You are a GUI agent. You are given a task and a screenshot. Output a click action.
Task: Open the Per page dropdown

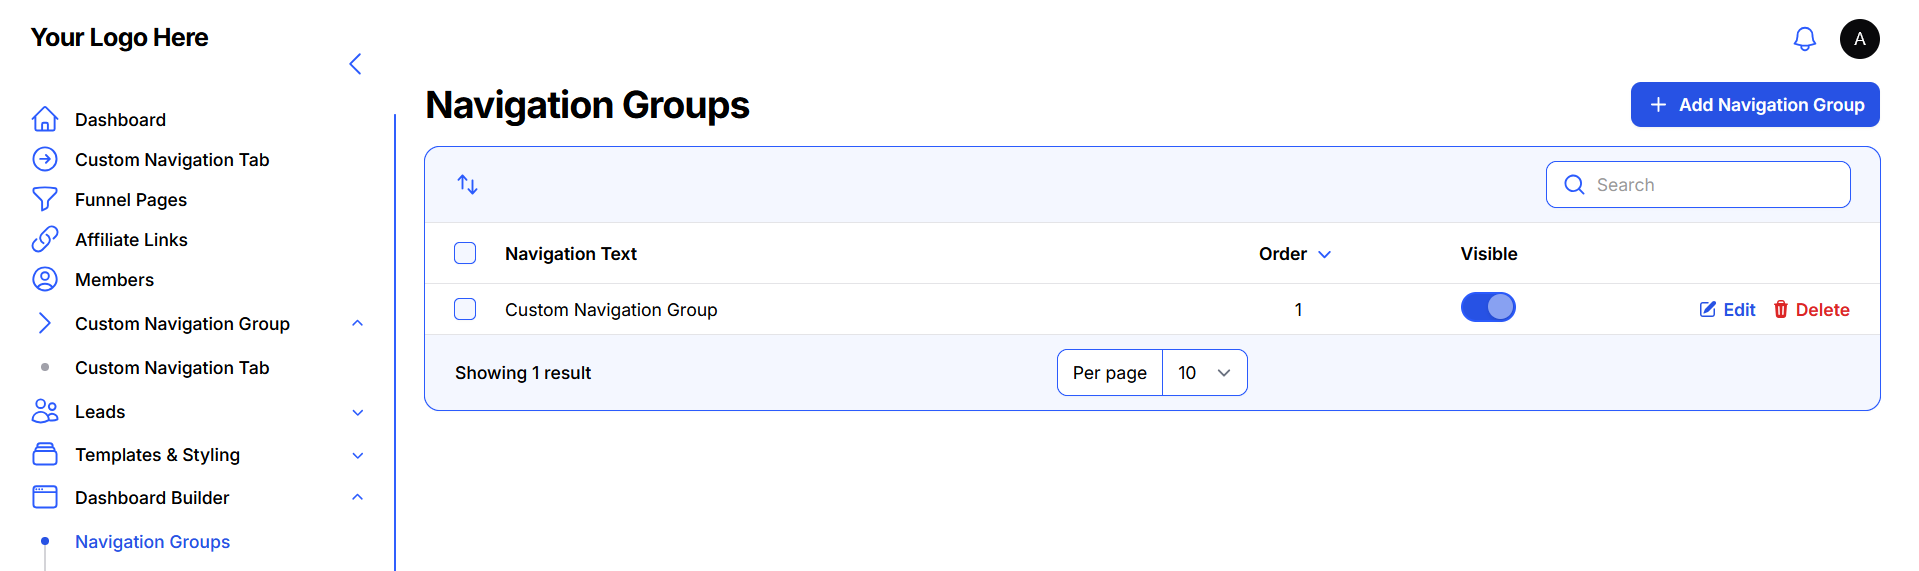pos(1204,373)
